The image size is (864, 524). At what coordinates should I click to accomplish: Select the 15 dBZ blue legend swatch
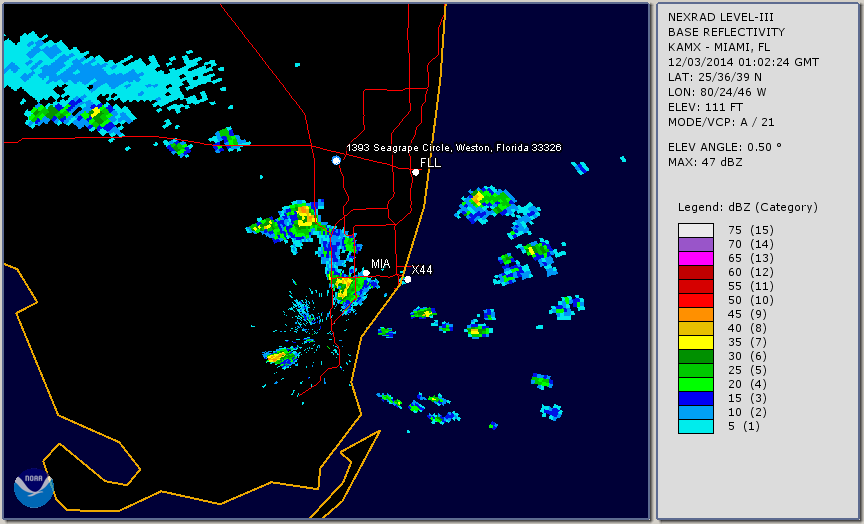click(696, 398)
